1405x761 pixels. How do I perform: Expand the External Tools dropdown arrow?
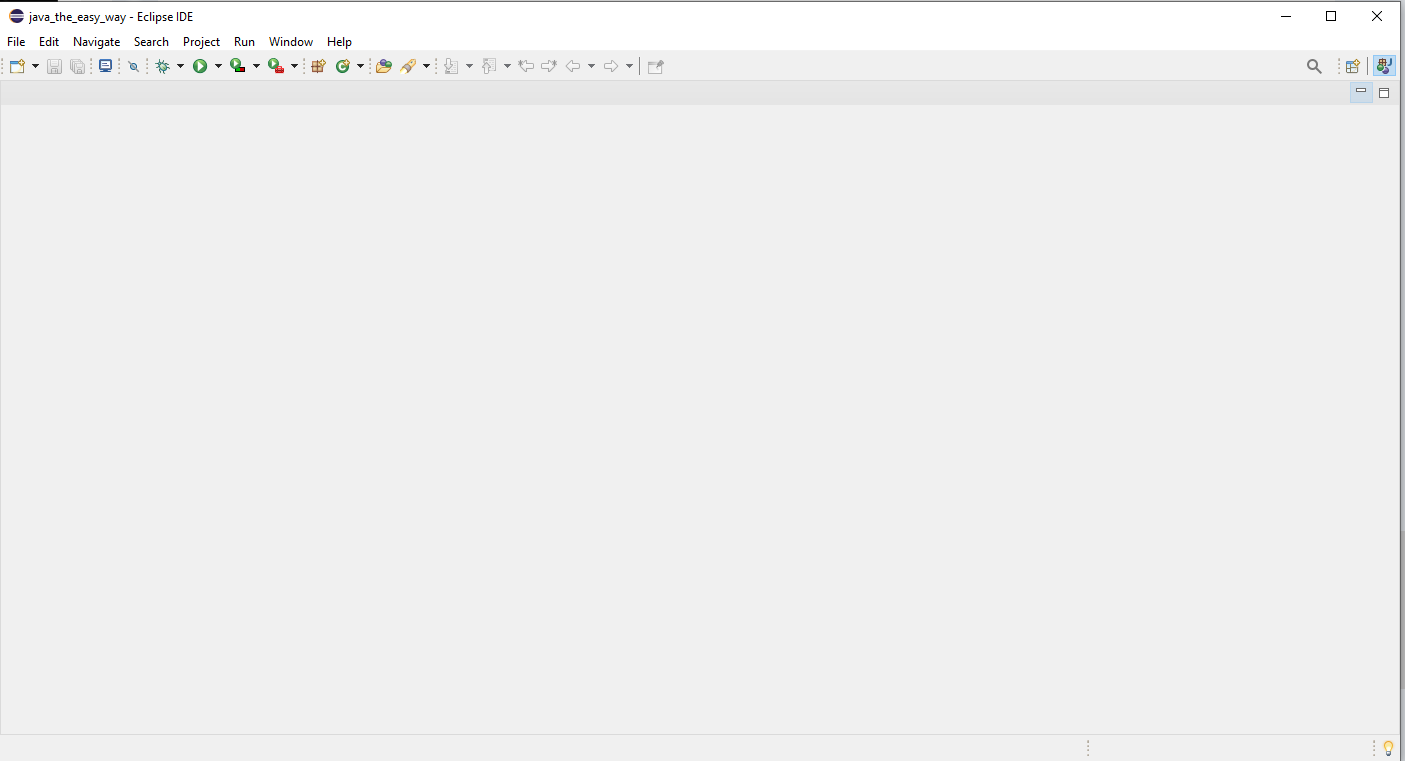point(294,66)
